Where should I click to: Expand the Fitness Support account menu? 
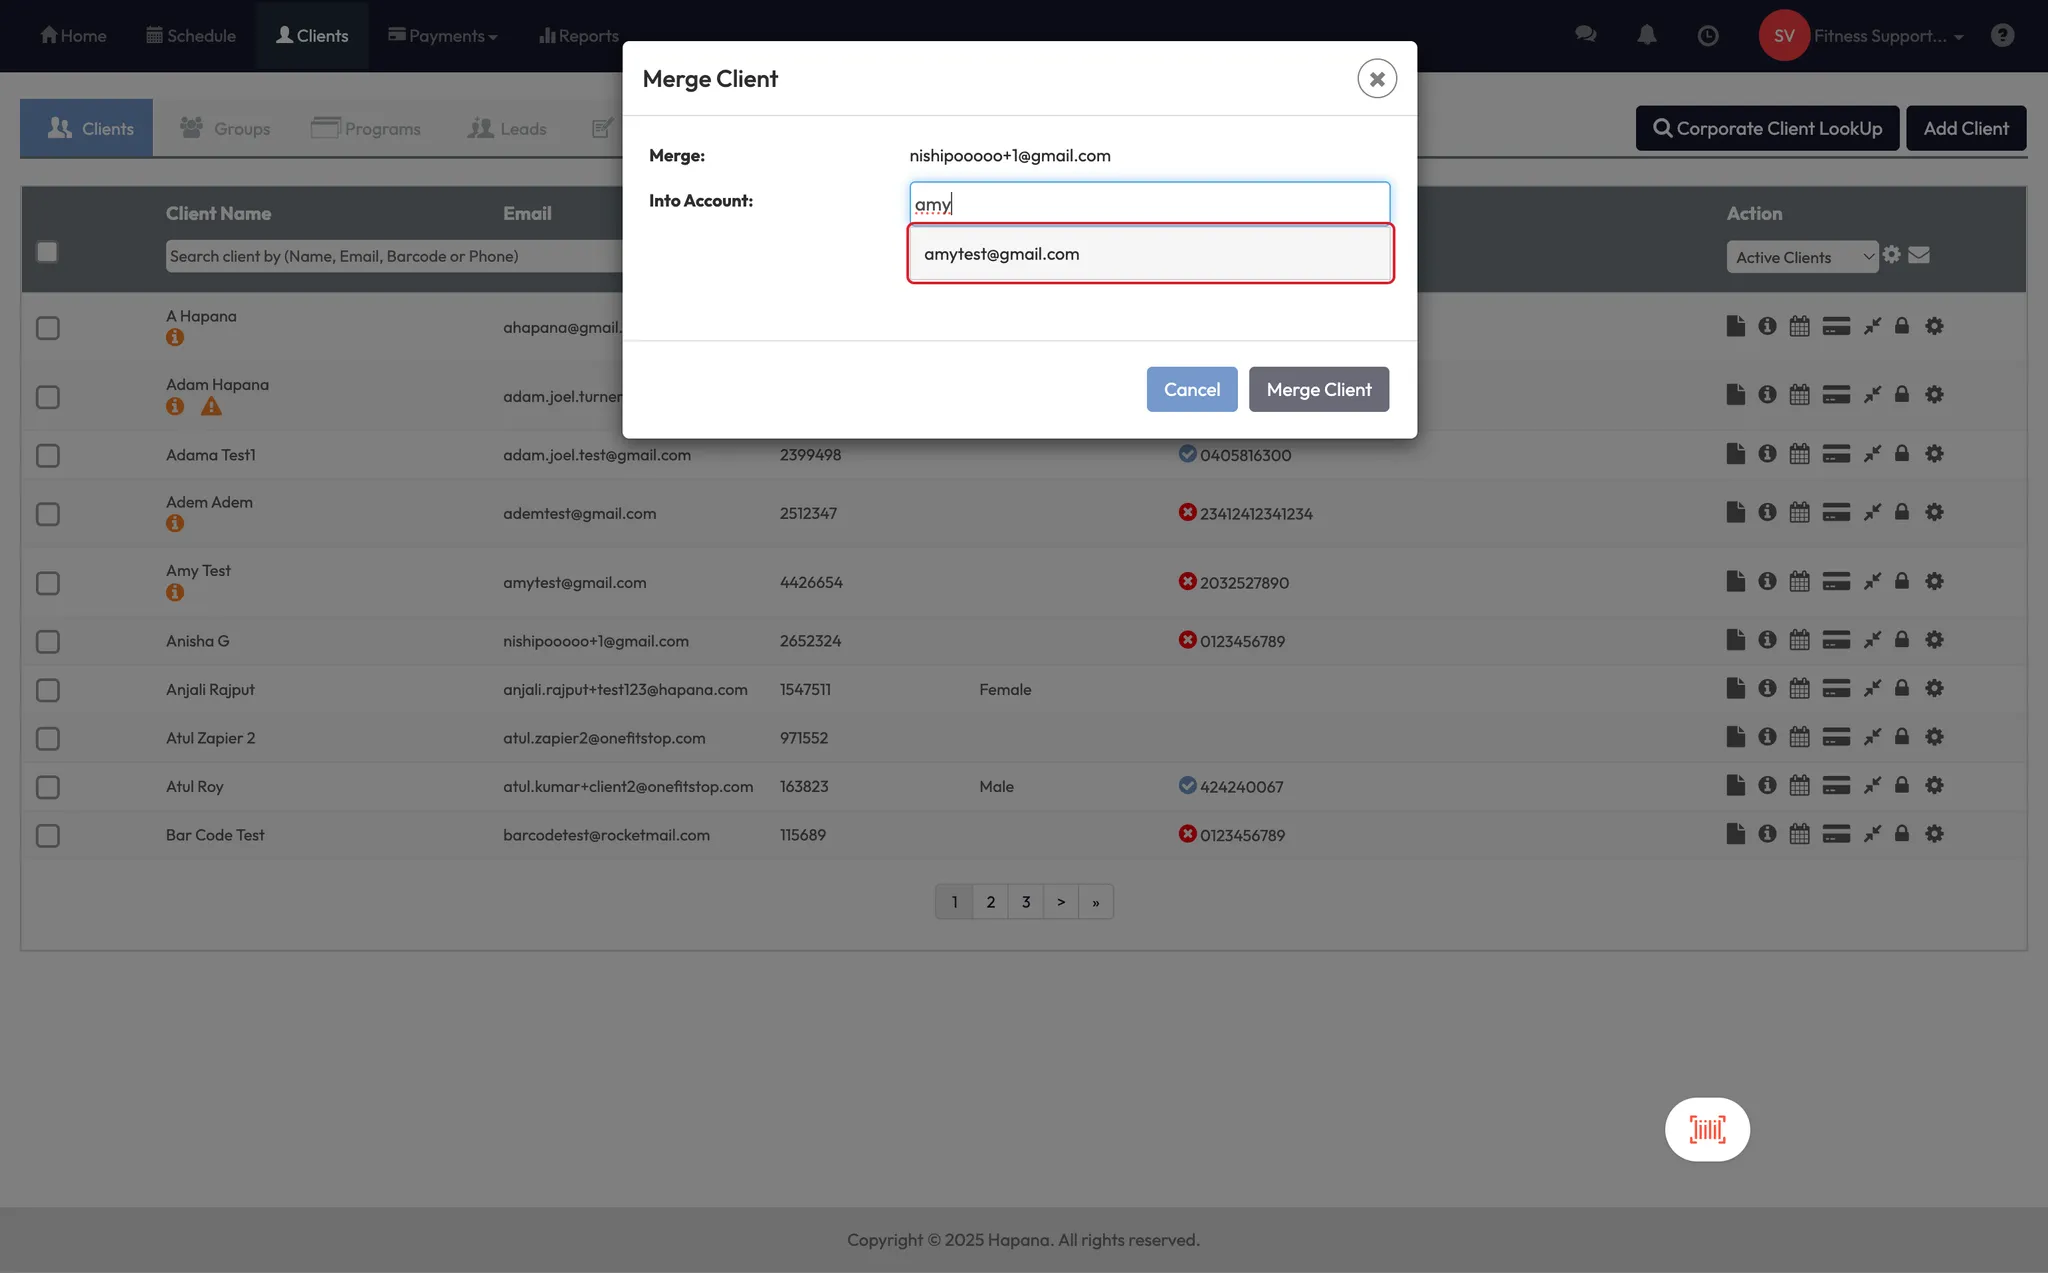1886,36
